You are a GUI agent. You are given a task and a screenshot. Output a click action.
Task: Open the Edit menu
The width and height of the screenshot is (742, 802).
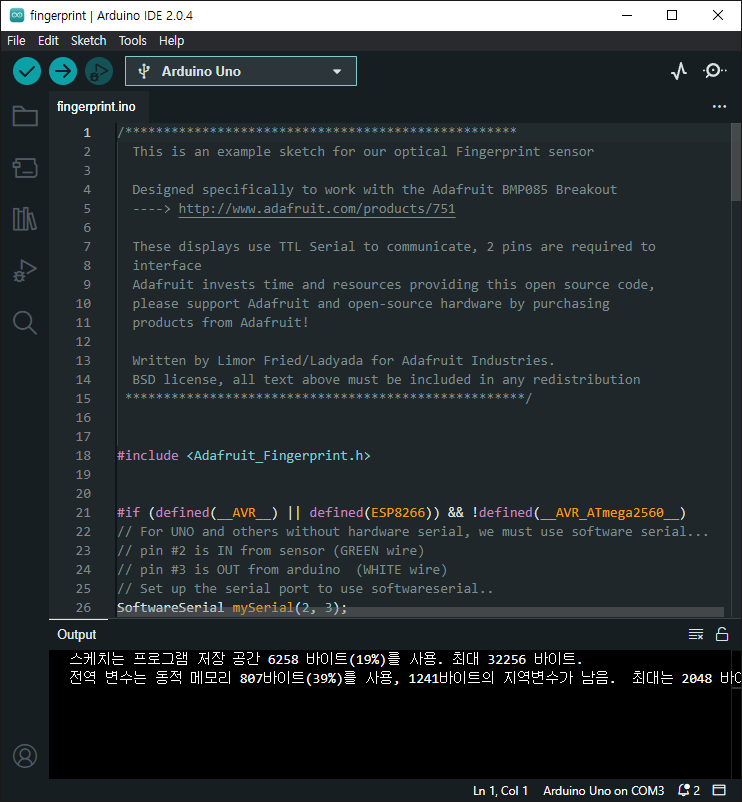click(48, 40)
